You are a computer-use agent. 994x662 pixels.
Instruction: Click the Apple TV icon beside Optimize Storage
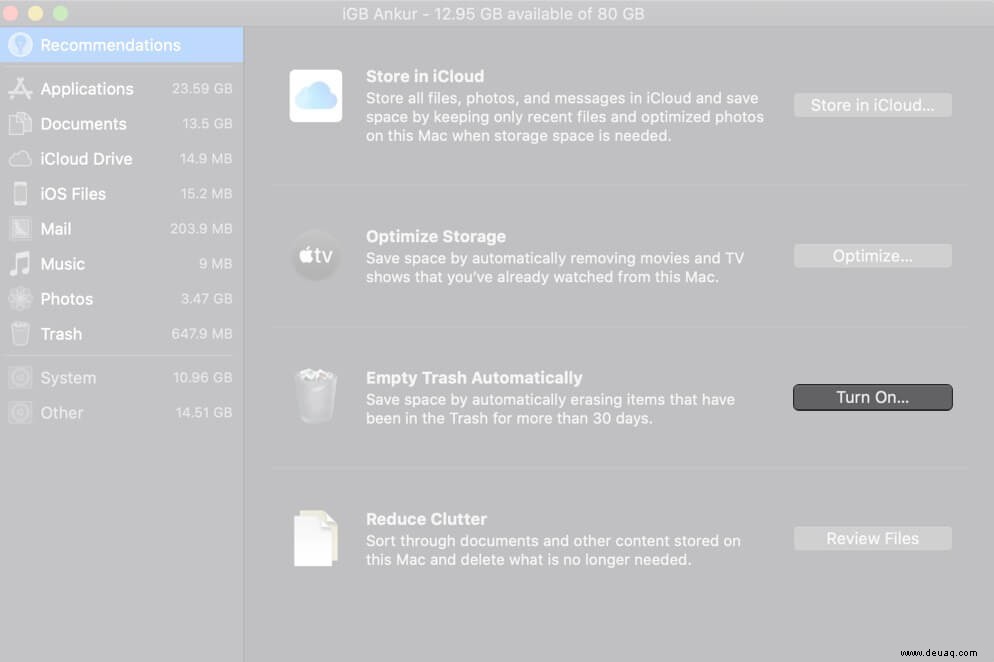pos(316,256)
